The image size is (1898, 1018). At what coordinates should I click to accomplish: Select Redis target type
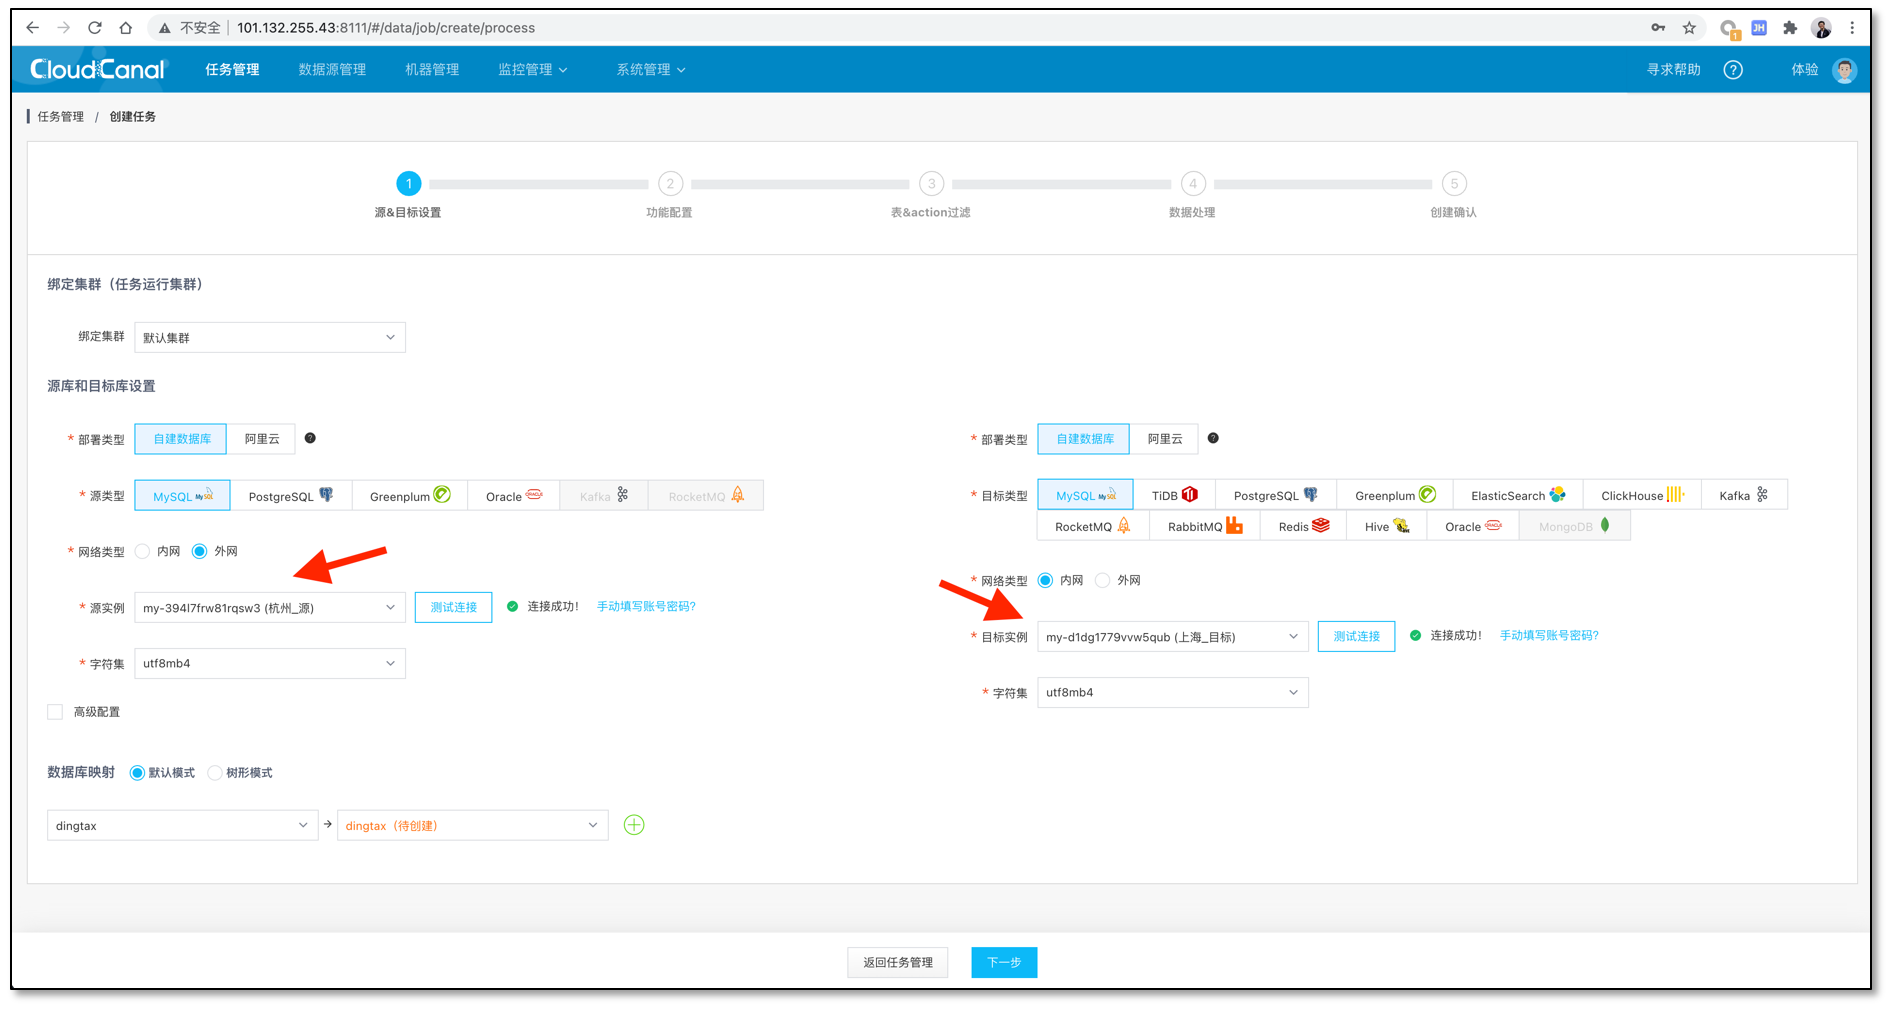[x=1301, y=525]
